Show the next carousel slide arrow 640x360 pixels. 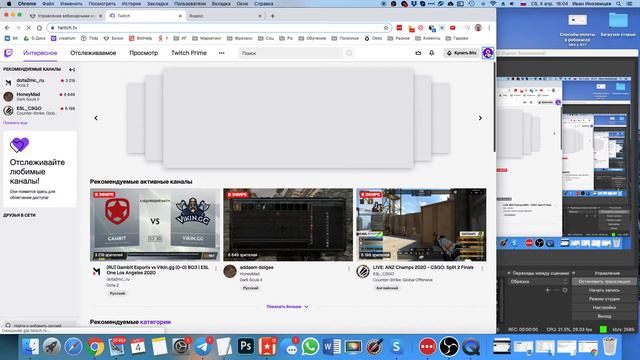tap(480, 118)
